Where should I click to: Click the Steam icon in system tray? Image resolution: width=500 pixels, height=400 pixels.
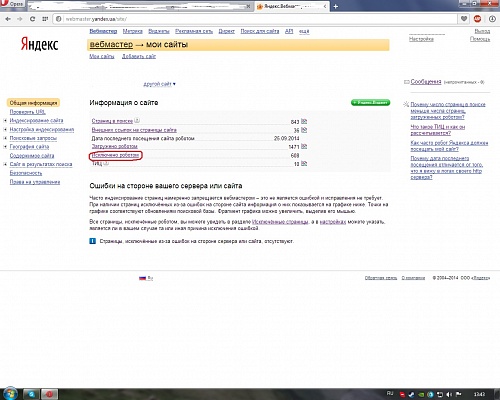[x=412, y=394]
